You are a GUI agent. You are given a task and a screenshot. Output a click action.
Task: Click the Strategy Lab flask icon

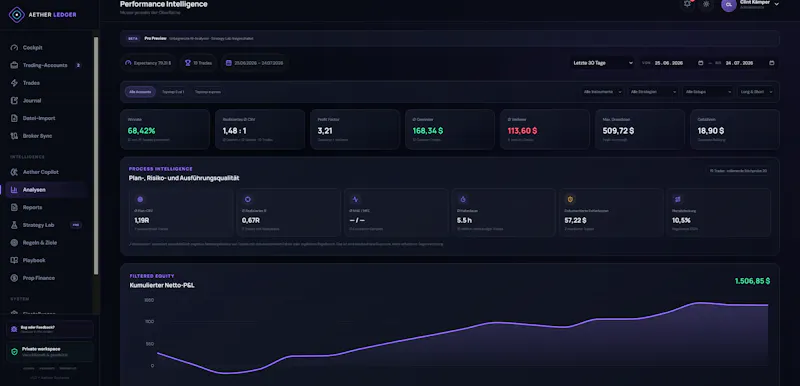point(14,225)
